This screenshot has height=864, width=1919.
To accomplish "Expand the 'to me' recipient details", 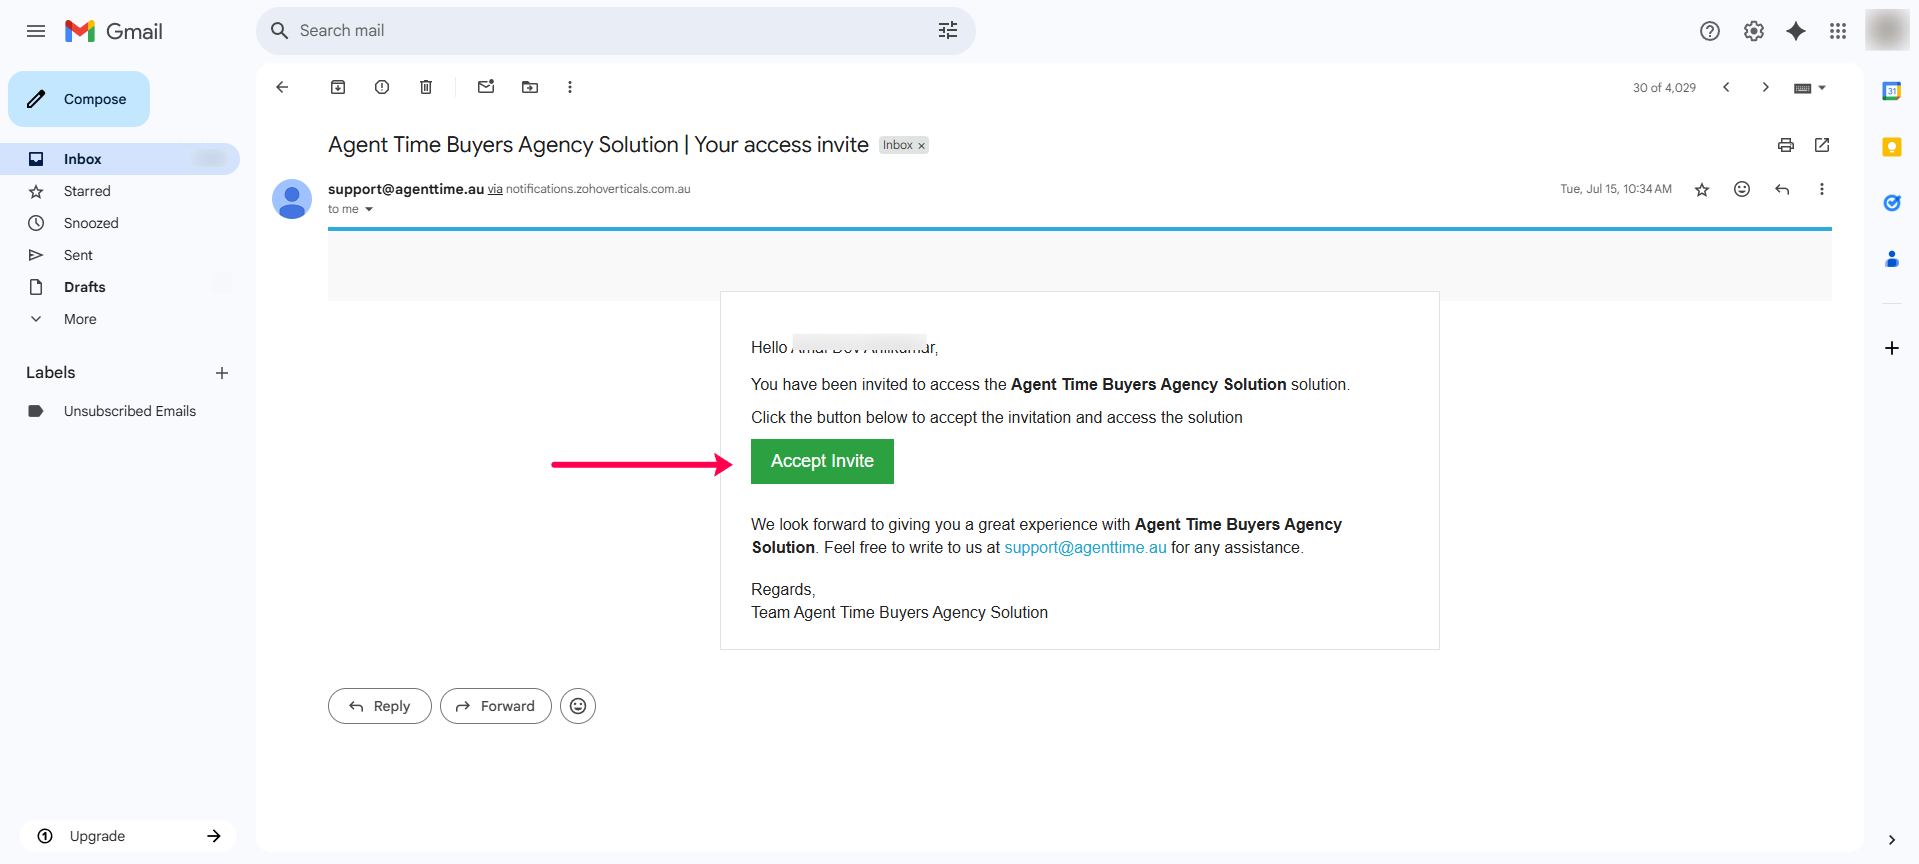I will [x=369, y=209].
